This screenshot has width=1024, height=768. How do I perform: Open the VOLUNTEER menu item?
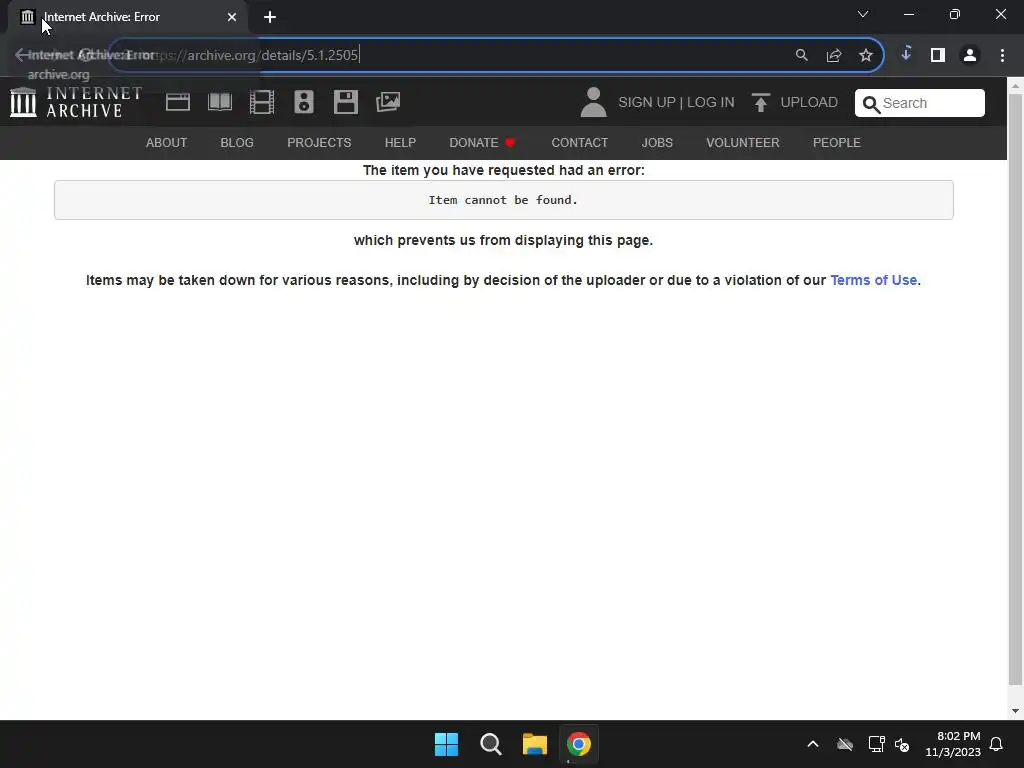743,142
